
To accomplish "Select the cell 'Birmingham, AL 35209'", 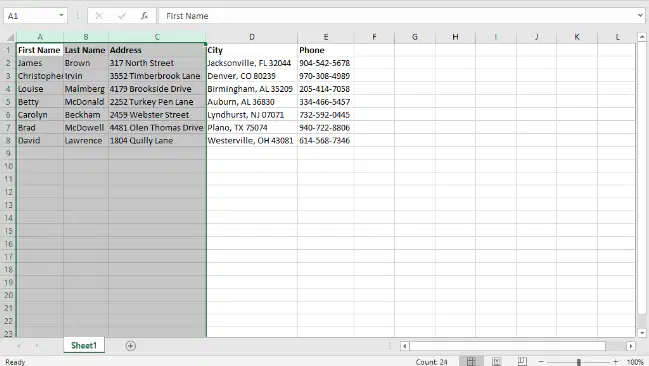I will coord(252,89).
